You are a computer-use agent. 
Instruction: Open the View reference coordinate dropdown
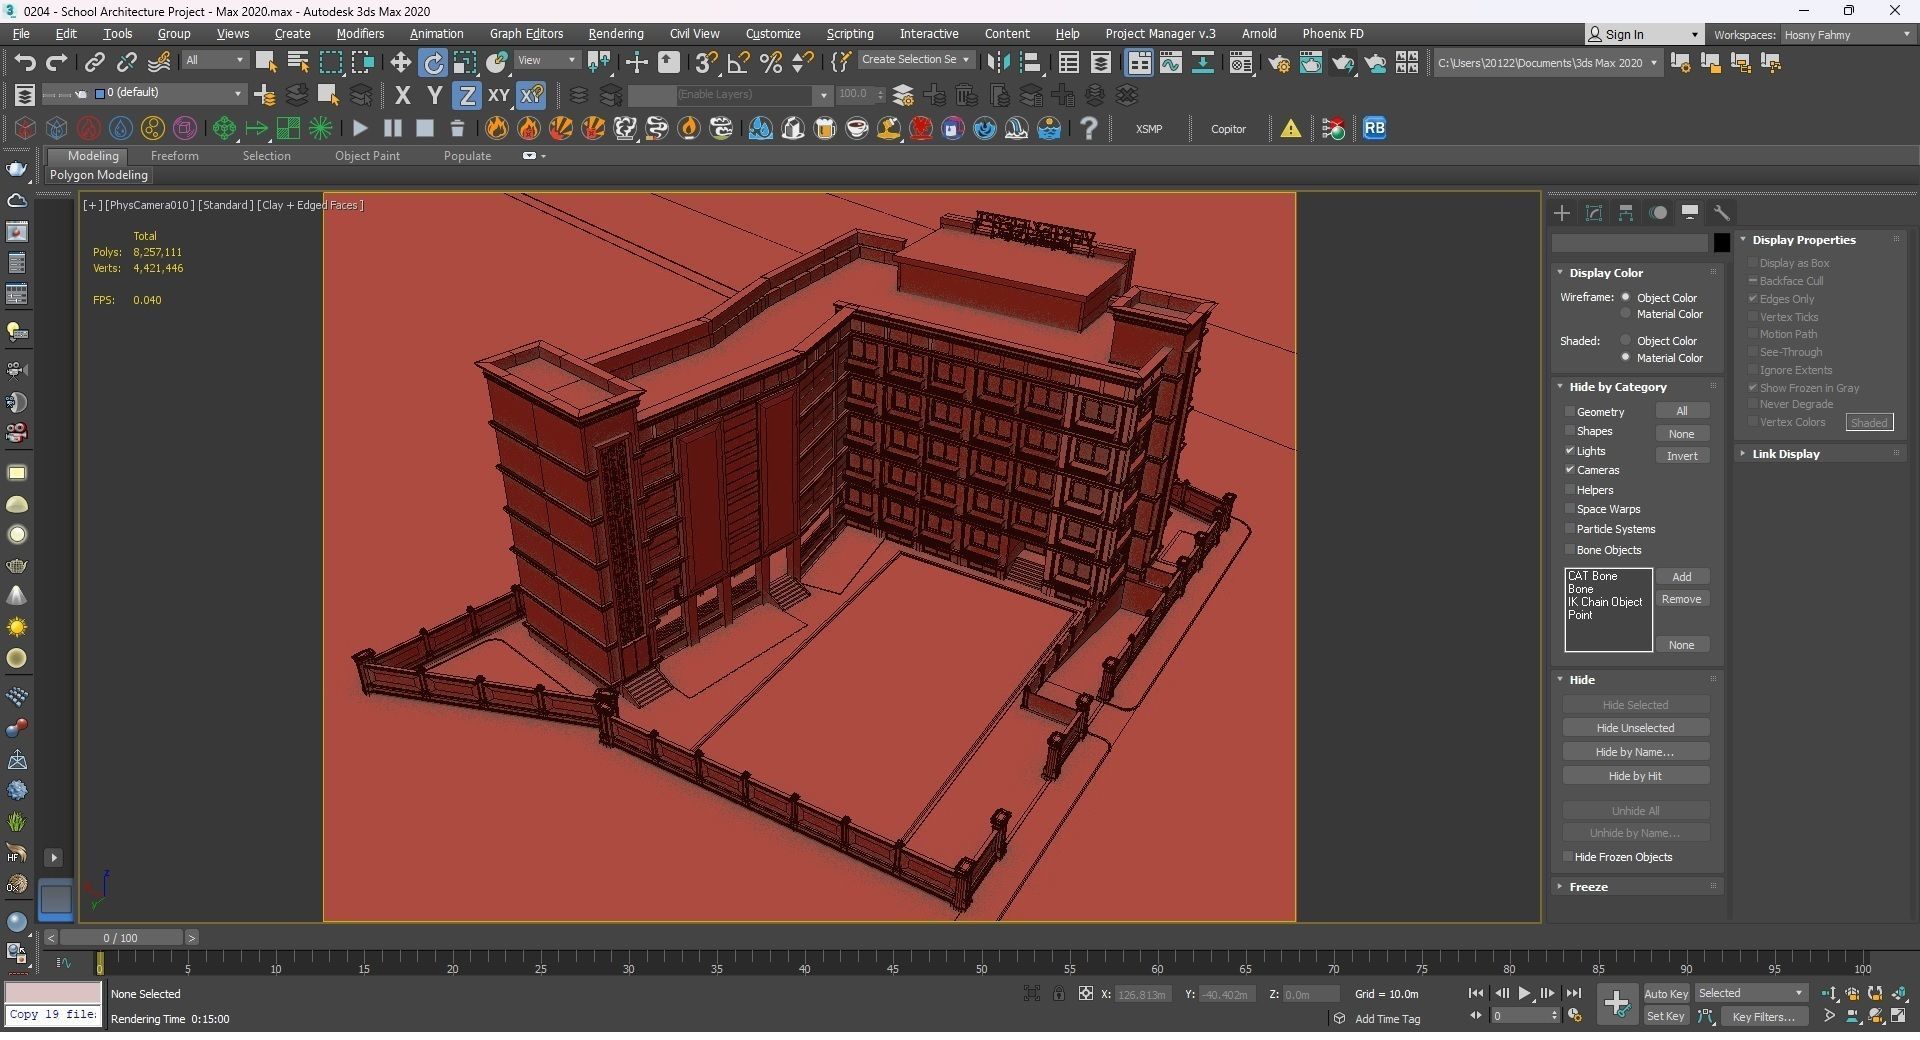546,61
